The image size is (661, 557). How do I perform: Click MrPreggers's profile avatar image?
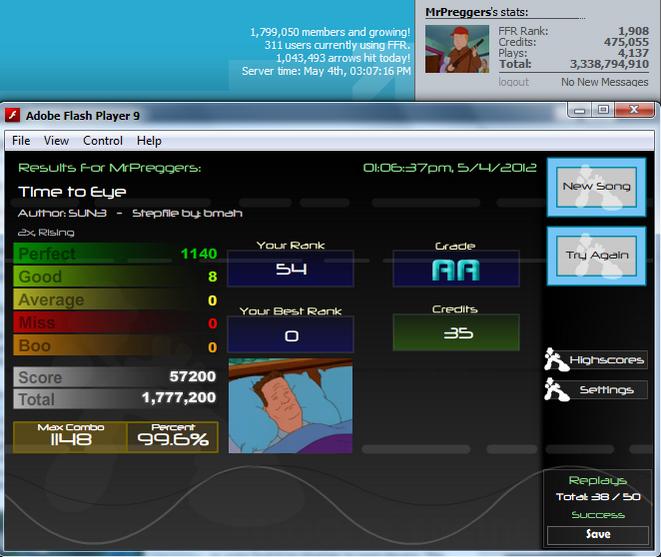point(457,49)
